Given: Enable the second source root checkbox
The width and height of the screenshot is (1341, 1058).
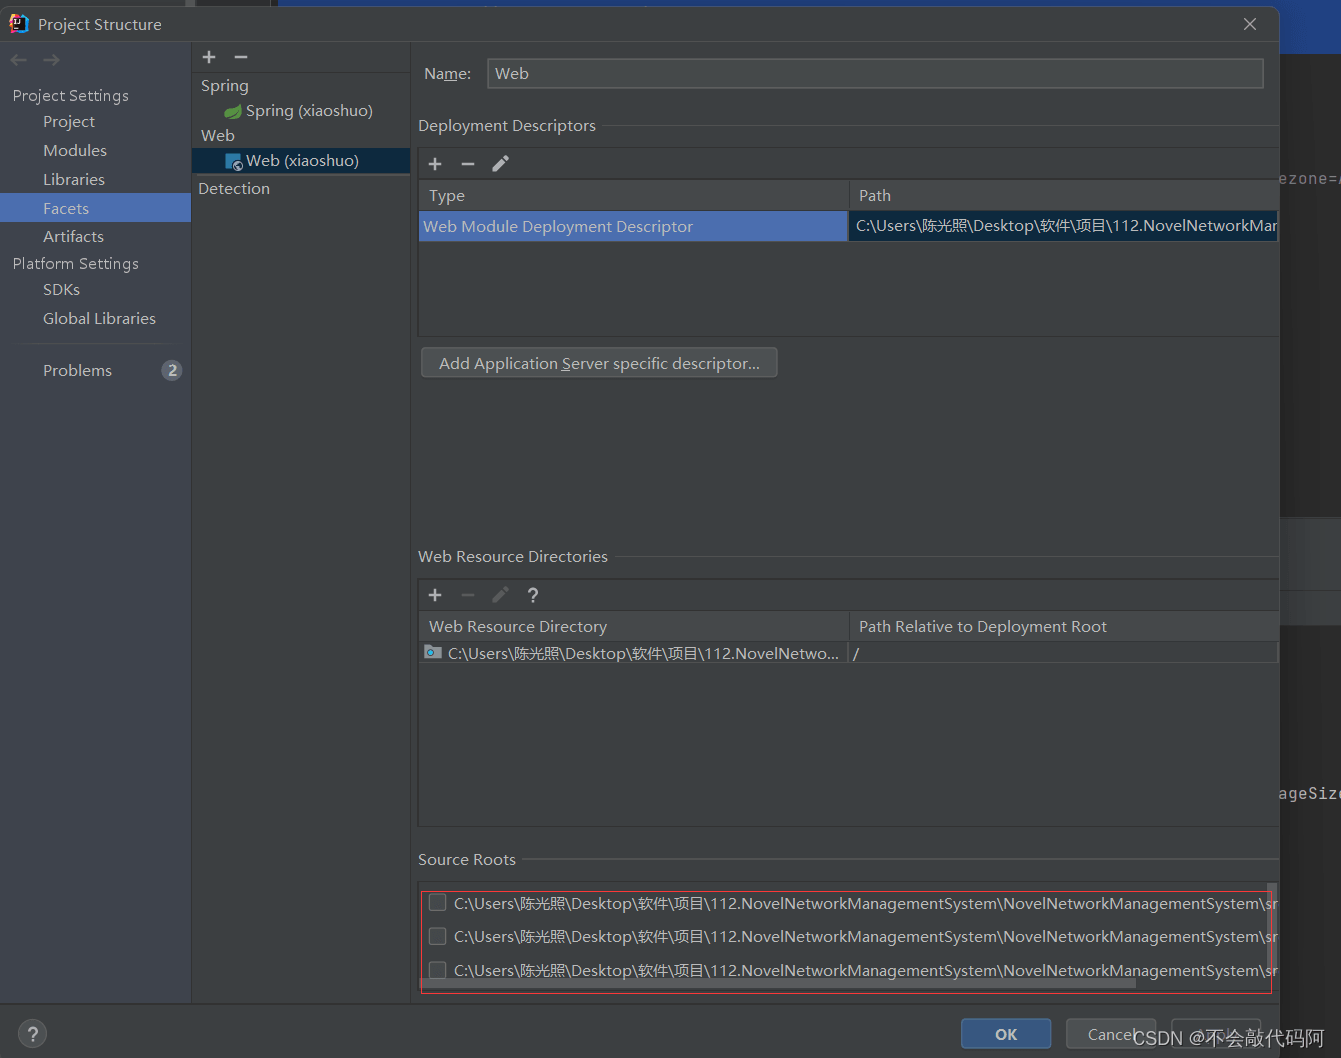Looking at the screenshot, I should (x=437, y=936).
